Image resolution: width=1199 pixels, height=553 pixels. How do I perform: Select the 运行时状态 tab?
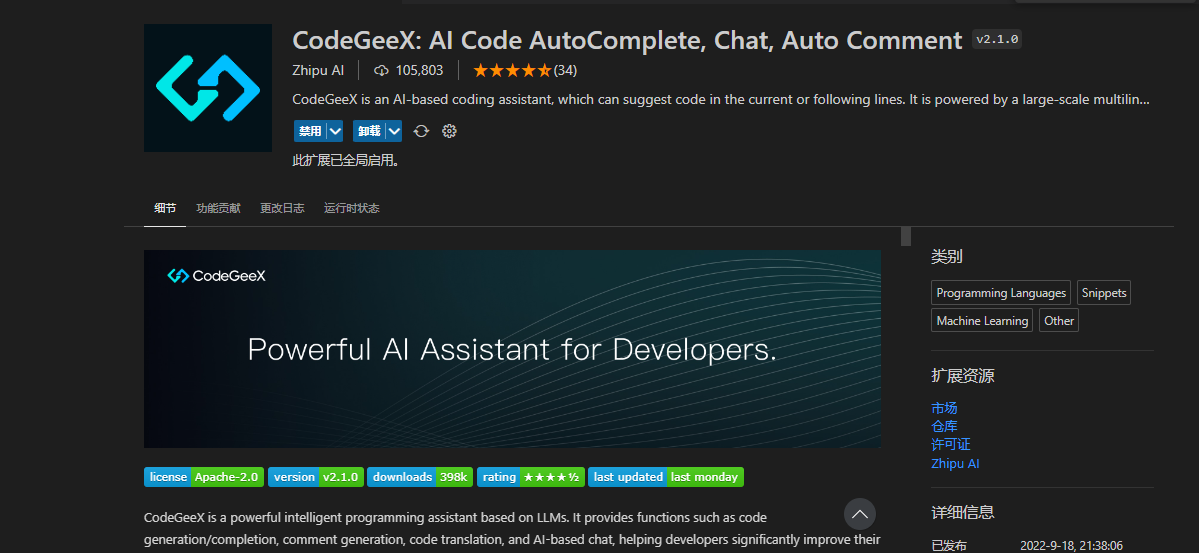point(351,208)
